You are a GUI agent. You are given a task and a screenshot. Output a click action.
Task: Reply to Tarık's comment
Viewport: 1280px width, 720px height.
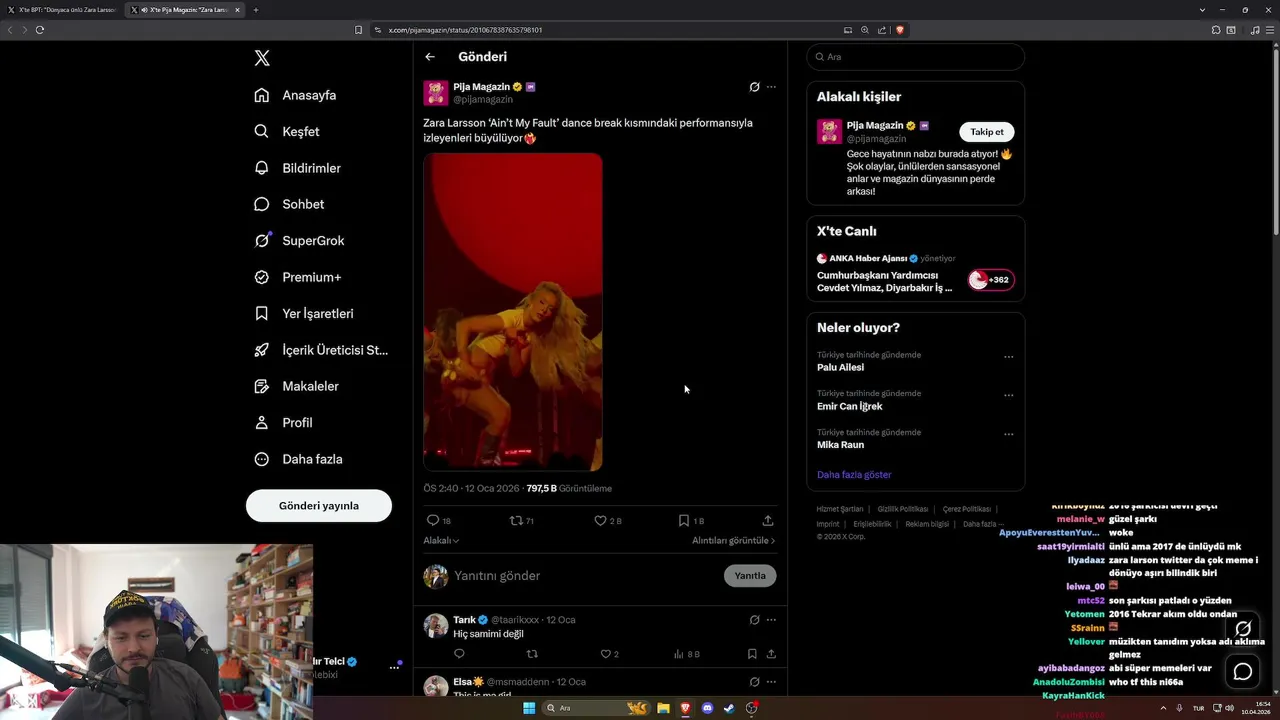pyautogui.click(x=459, y=654)
